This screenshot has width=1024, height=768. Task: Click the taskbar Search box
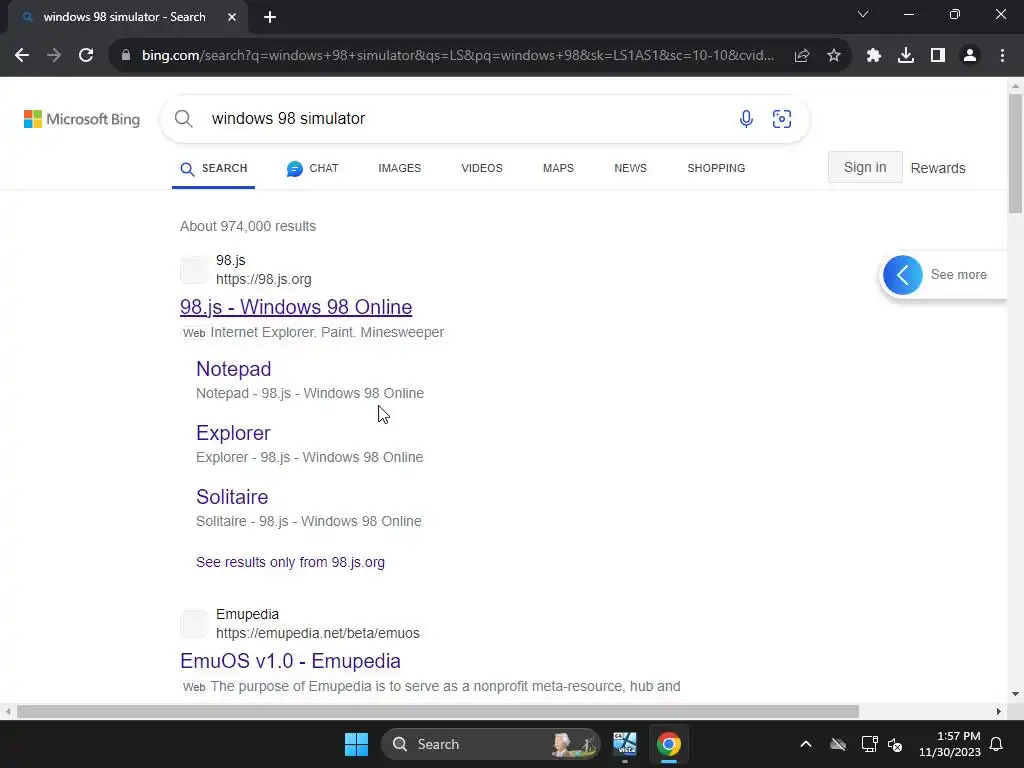[490, 744]
